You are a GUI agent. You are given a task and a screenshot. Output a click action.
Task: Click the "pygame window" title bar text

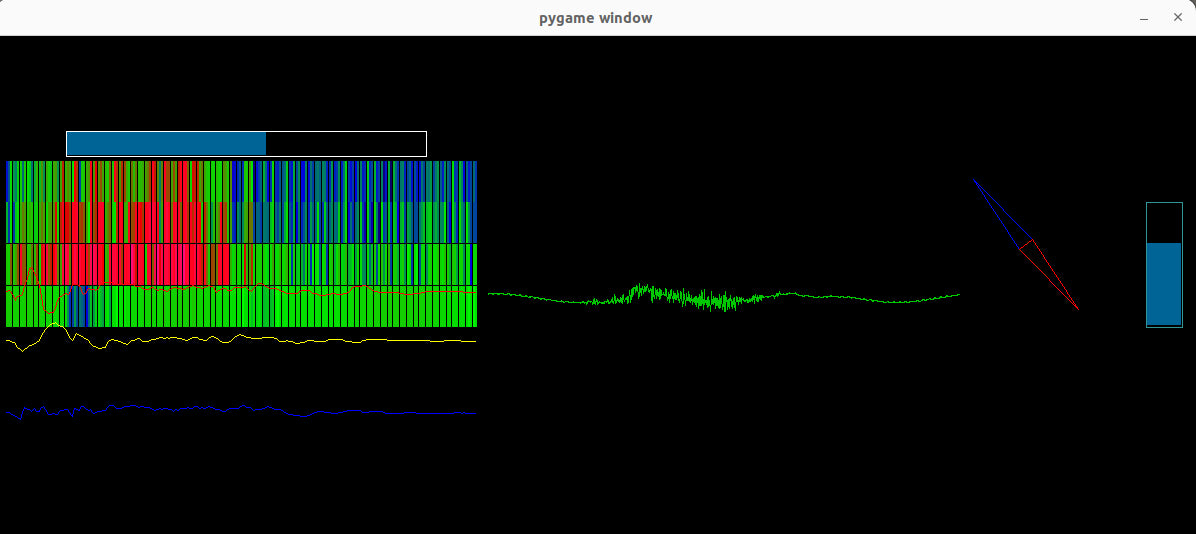[596, 18]
